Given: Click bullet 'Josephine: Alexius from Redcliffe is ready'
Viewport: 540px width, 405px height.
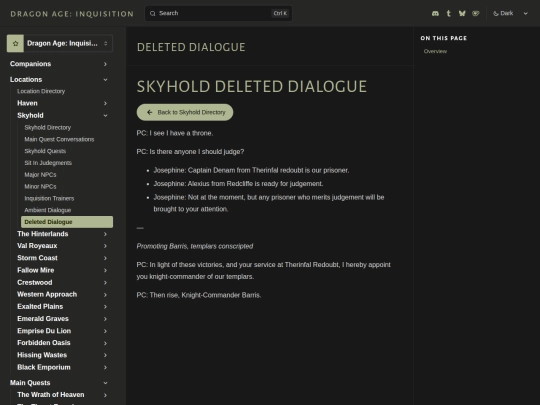Looking at the screenshot, I should (x=238, y=184).
